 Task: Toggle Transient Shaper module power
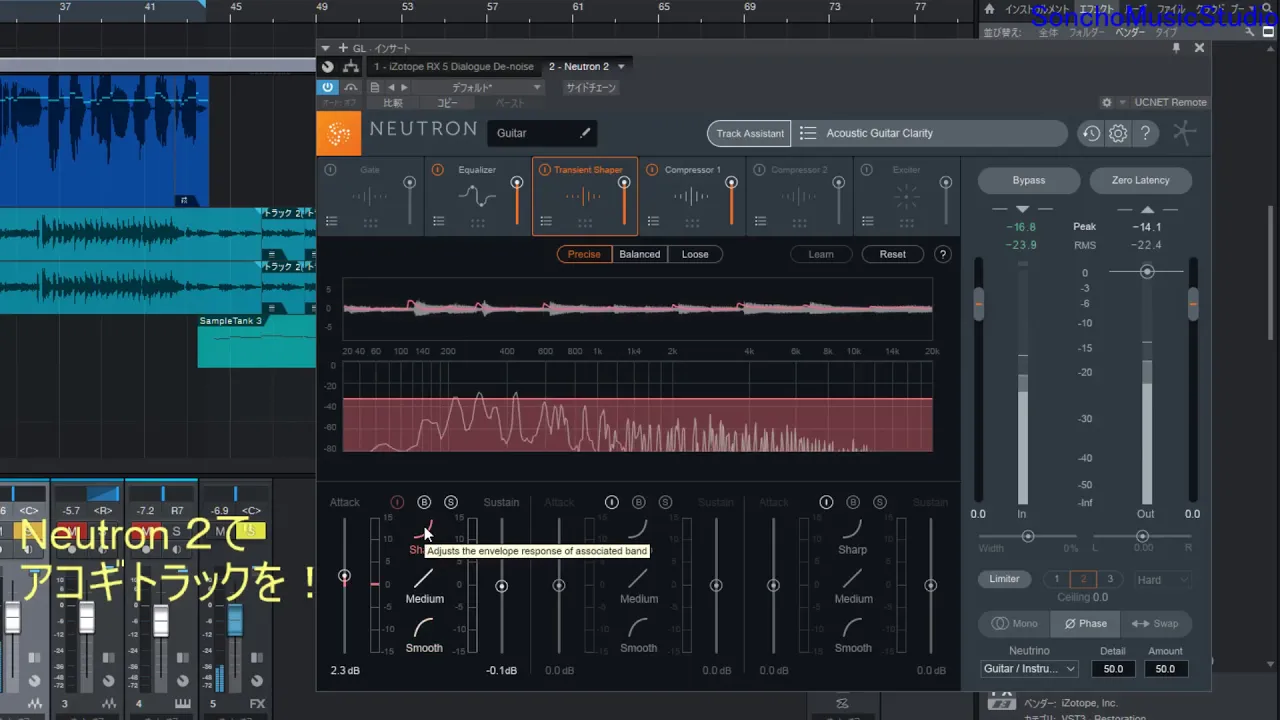pos(545,170)
